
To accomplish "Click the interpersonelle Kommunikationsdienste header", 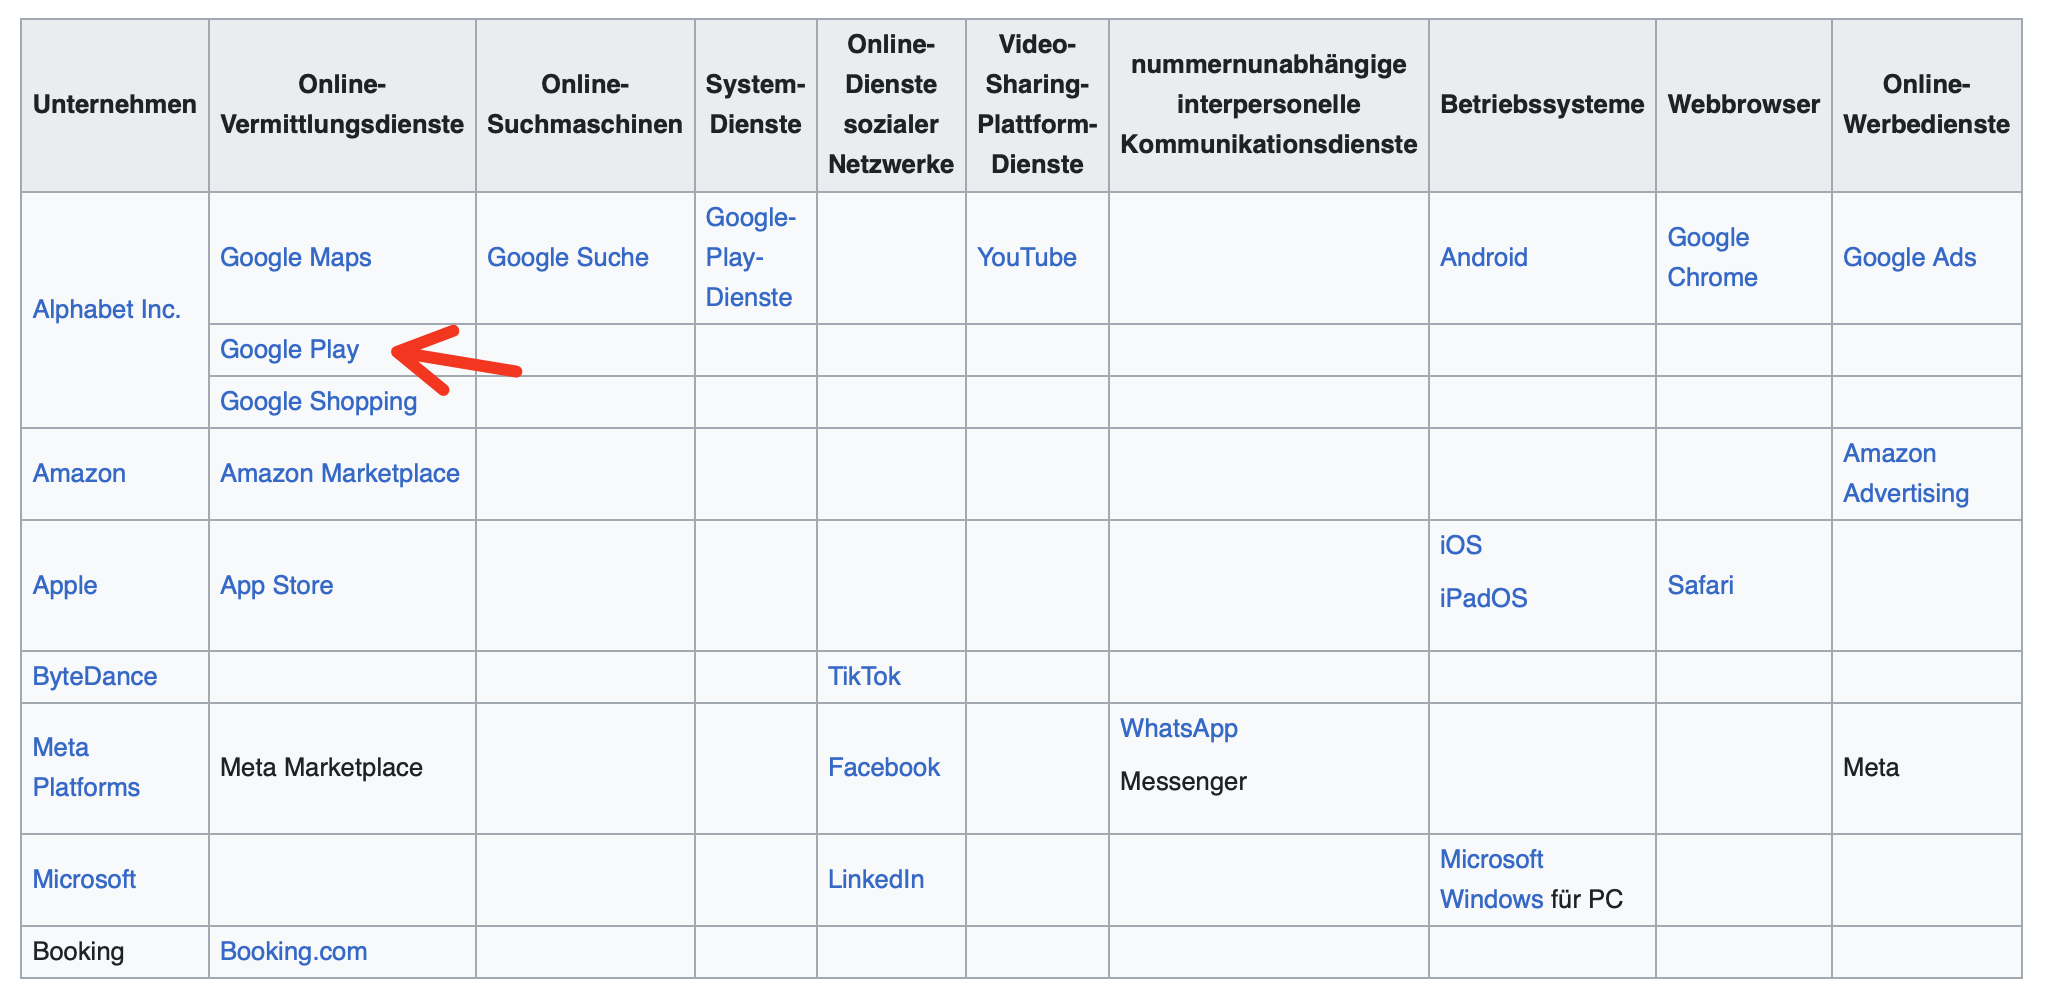I will pyautogui.click(x=1269, y=105).
